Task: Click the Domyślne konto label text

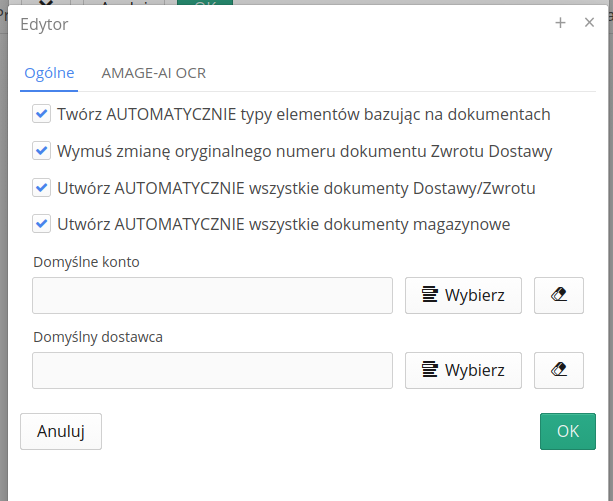Action: 86,263
